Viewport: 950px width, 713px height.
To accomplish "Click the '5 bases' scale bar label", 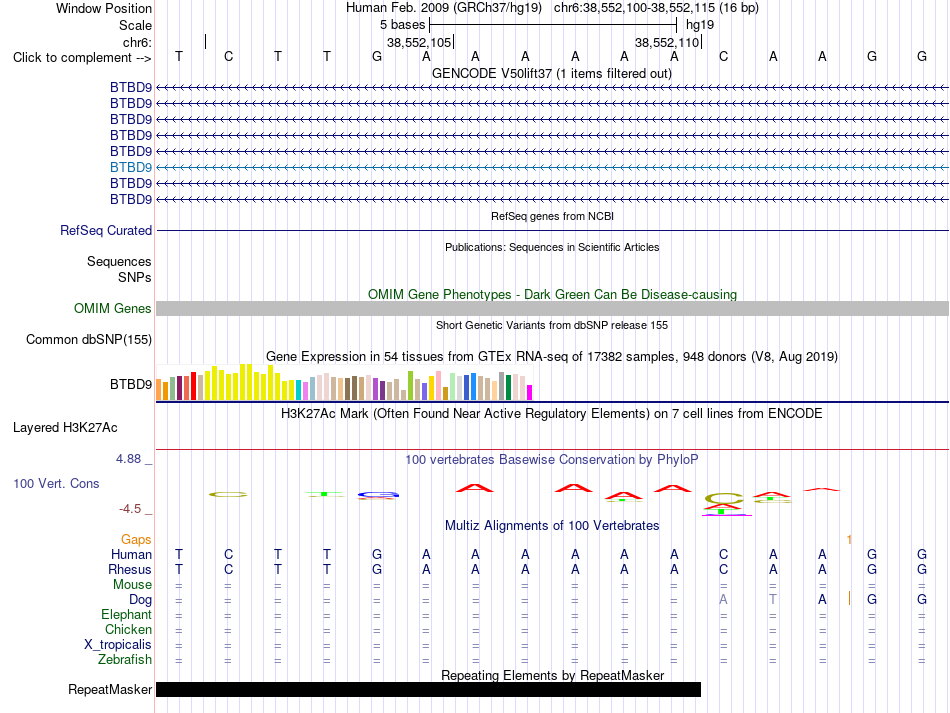I will coord(402,25).
